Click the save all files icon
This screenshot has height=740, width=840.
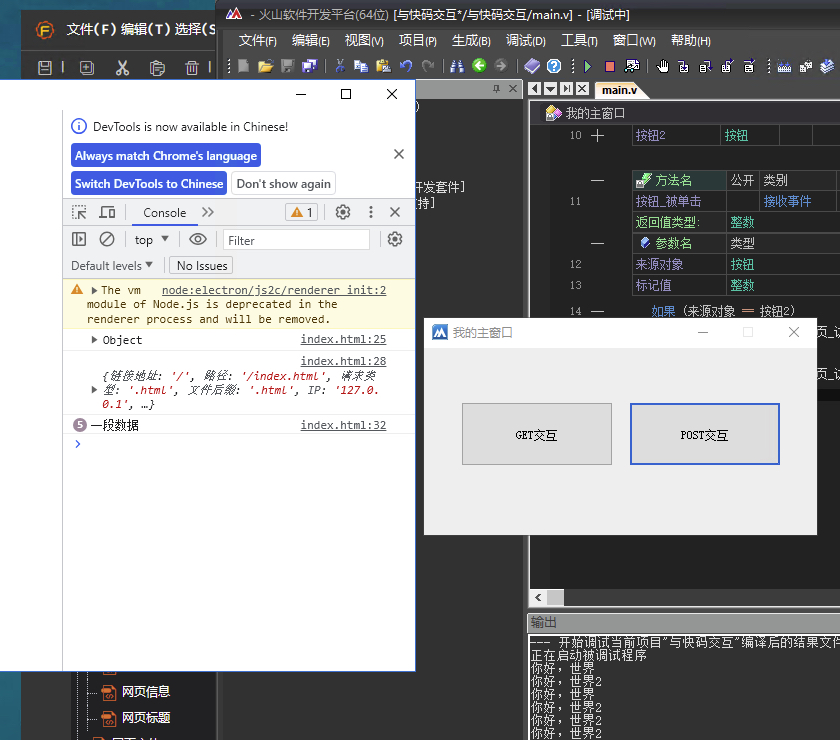[x=310, y=66]
